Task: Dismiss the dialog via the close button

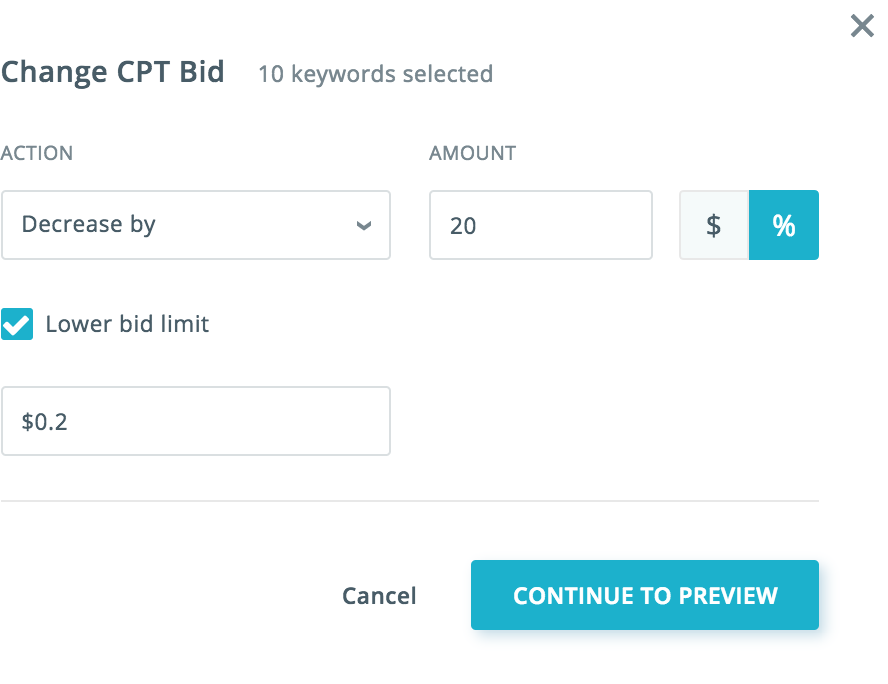Action: [x=862, y=26]
